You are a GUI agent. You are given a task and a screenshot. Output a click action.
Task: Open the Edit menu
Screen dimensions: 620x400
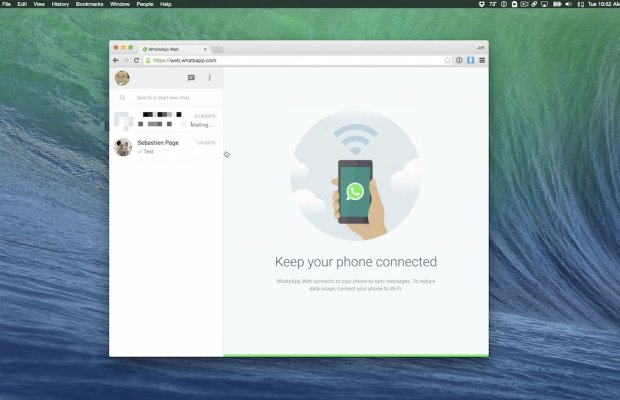coord(22,4)
